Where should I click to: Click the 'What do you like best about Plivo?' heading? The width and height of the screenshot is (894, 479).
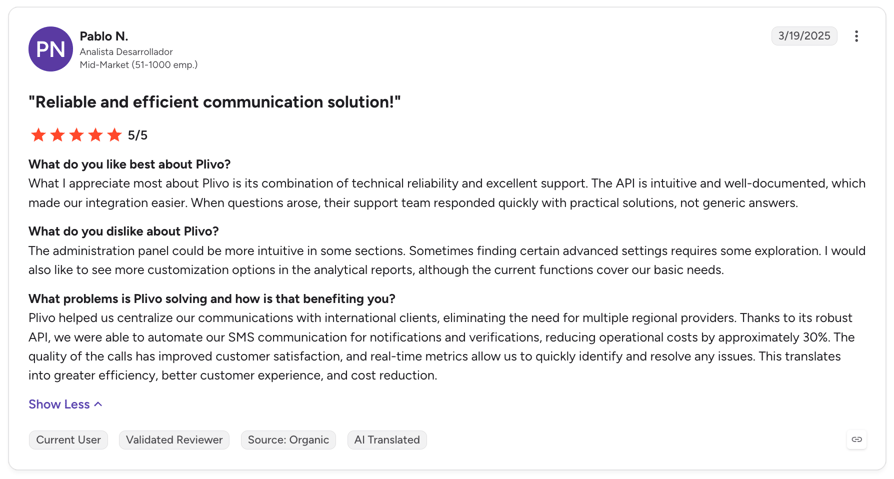[129, 164]
